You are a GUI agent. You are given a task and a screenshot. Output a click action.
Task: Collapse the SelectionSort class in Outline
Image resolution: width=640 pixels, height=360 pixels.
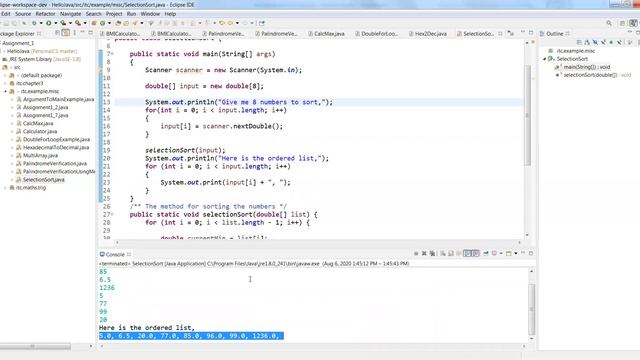tap(544, 59)
